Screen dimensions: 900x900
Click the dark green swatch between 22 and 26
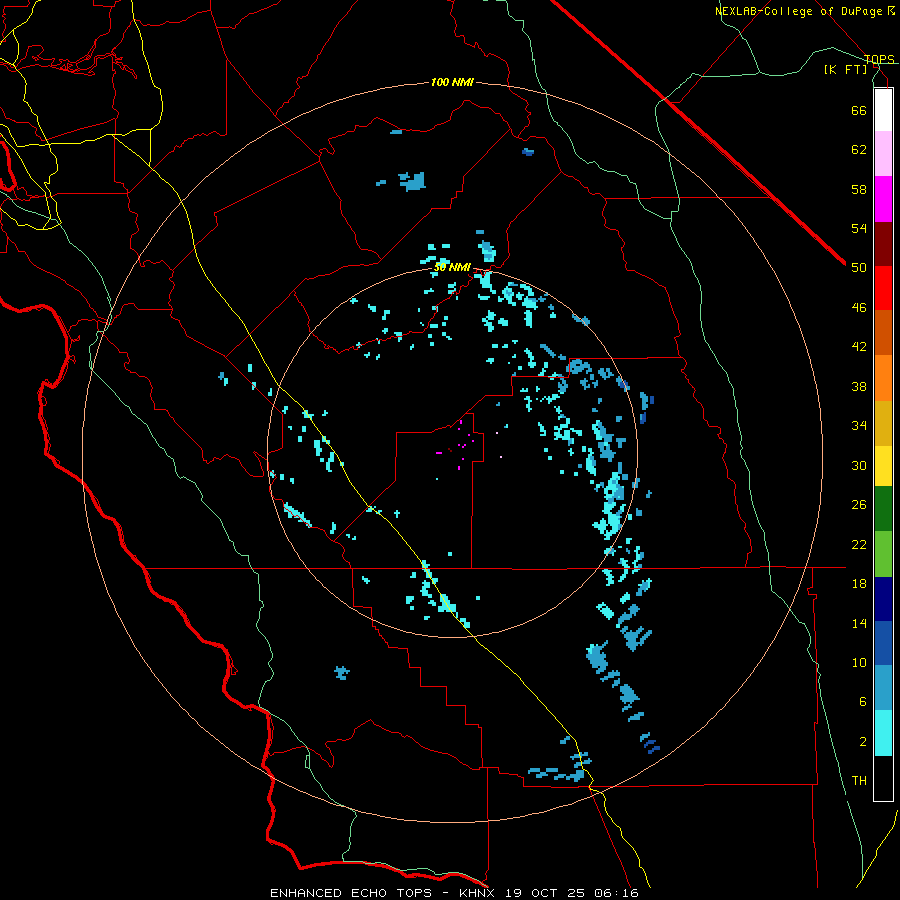(x=883, y=509)
